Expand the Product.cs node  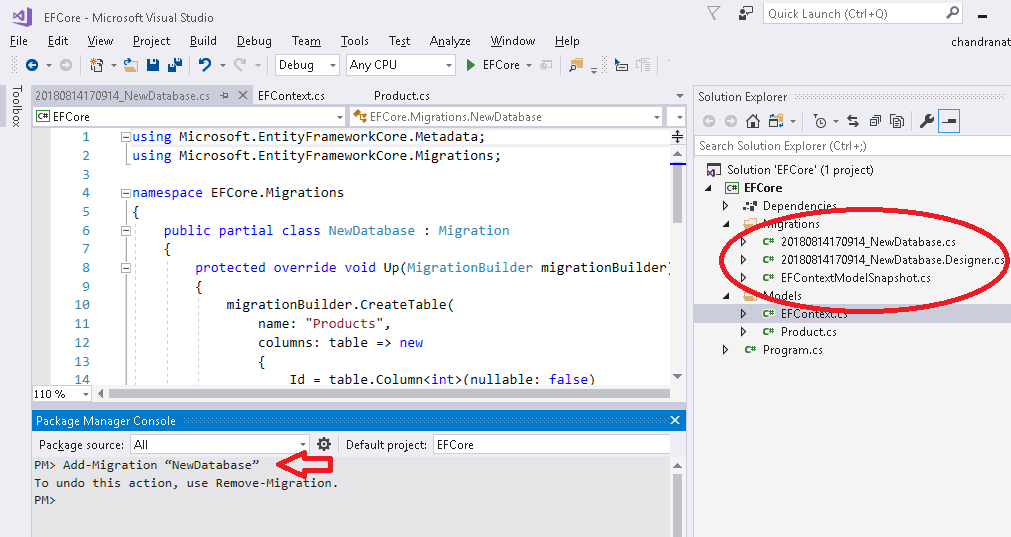pos(743,331)
